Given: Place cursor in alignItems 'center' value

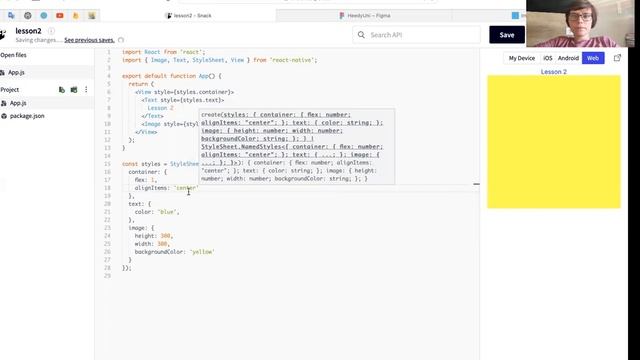Looking at the screenshot, I should click(186, 188).
